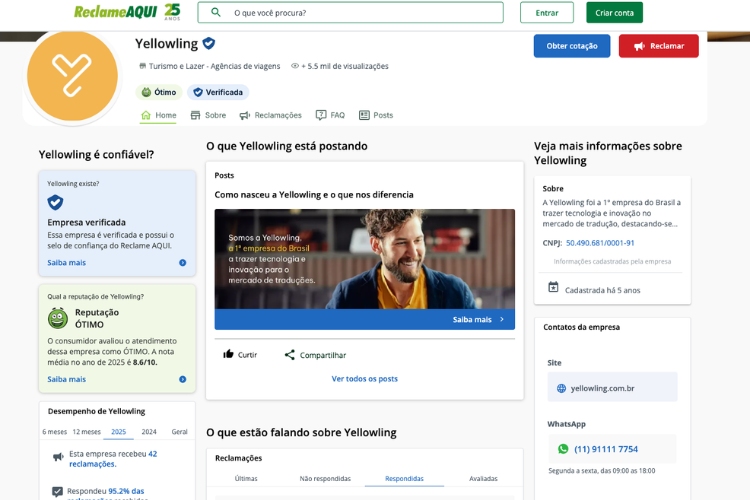This screenshot has width=750, height=500.
Task: Click the eye icon beside visualizações
Action: tap(295, 66)
